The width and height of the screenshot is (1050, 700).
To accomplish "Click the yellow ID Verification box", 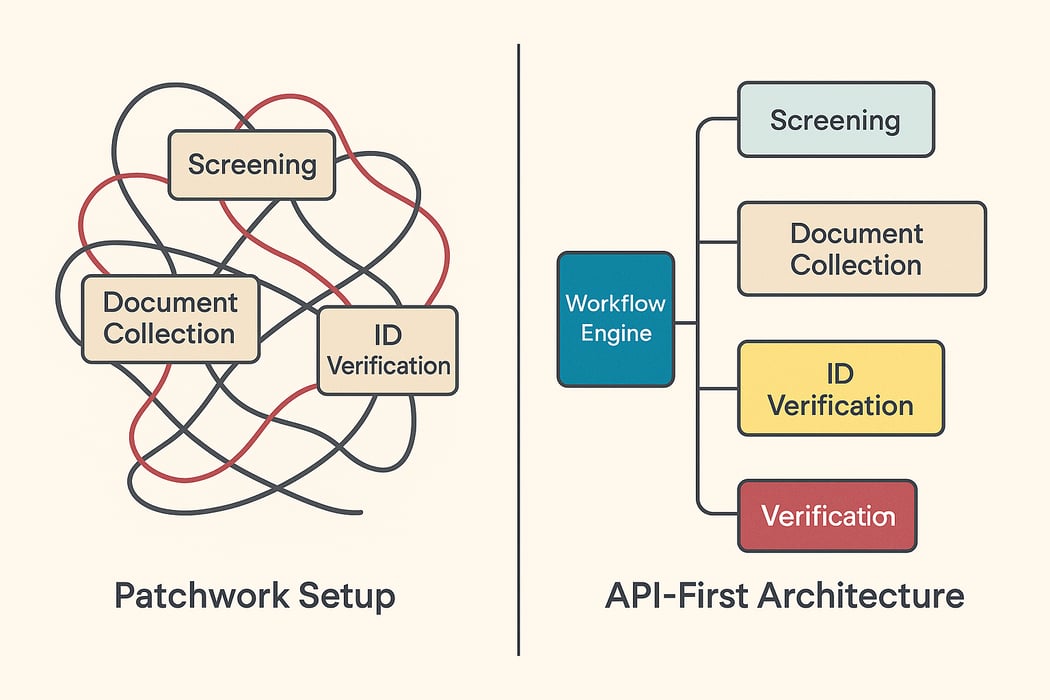I will (841, 389).
